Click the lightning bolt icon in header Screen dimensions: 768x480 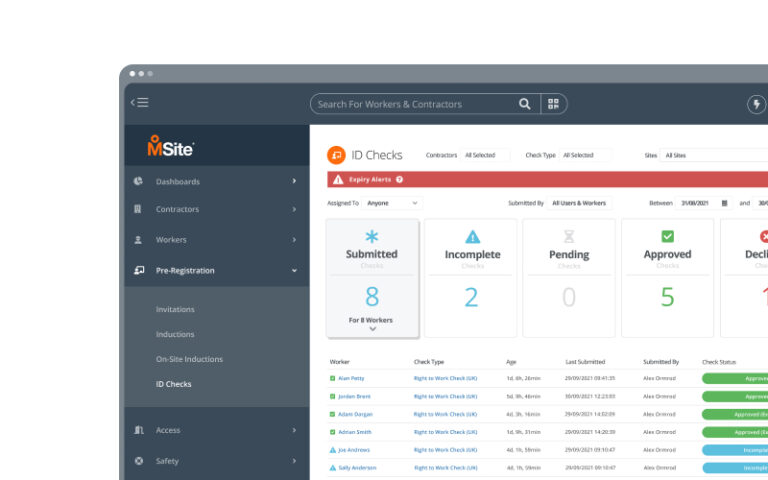click(x=757, y=104)
